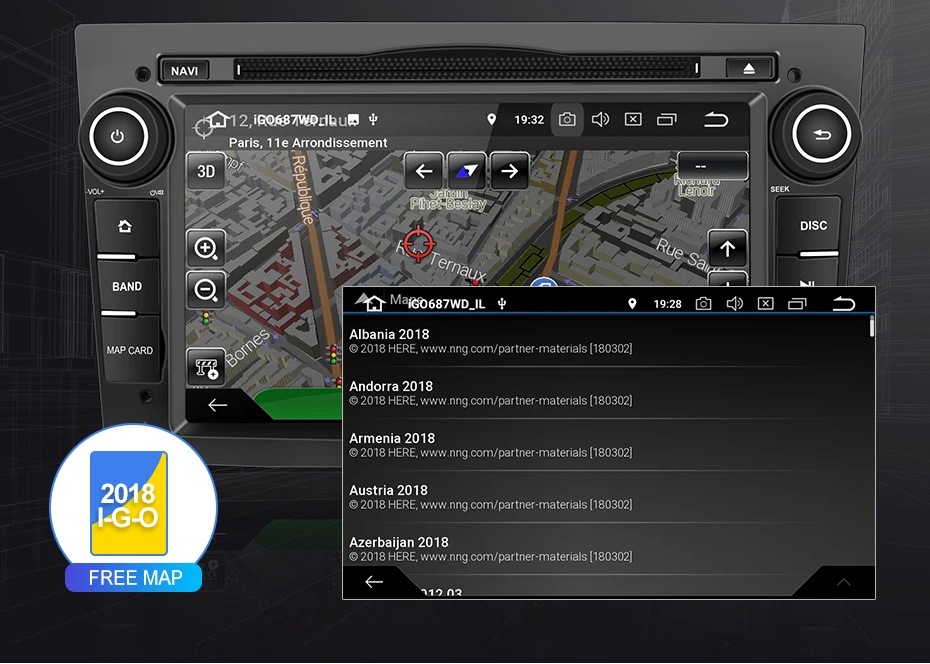Push the home hardware button
This screenshot has width=930, height=664.
click(x=125, y=226)
